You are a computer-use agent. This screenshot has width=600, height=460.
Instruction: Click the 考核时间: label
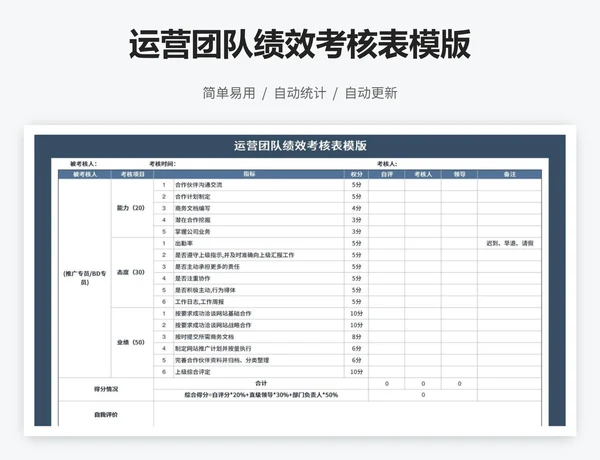pos(163,164)
